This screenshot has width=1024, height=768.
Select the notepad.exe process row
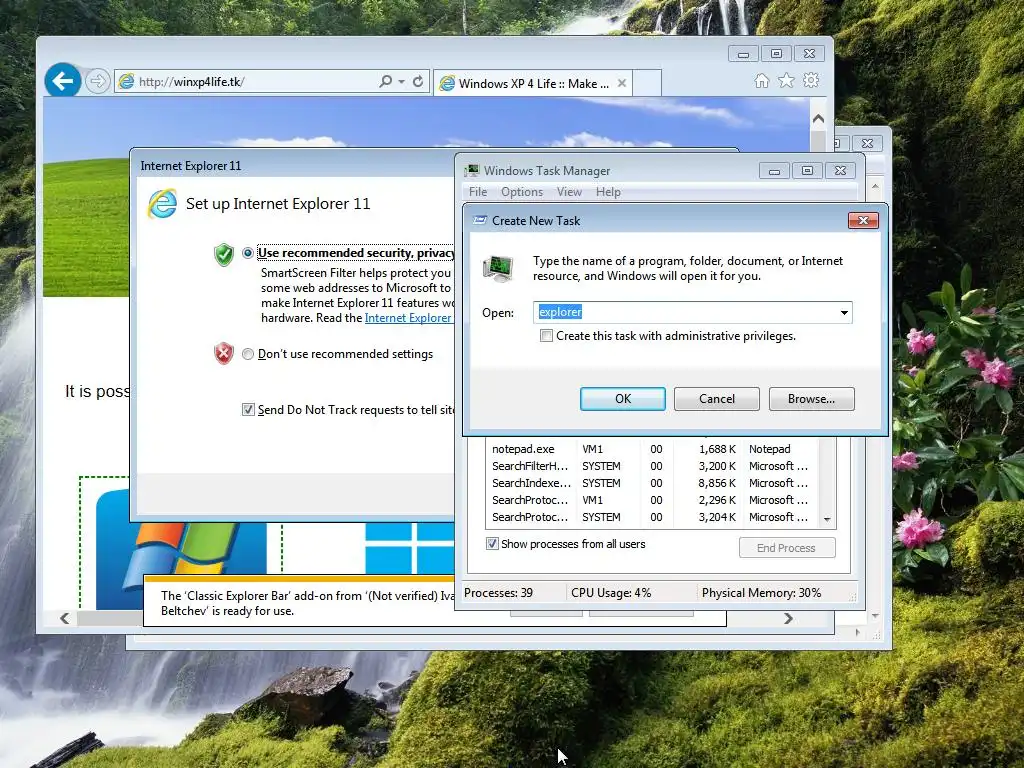pos(652,449)
